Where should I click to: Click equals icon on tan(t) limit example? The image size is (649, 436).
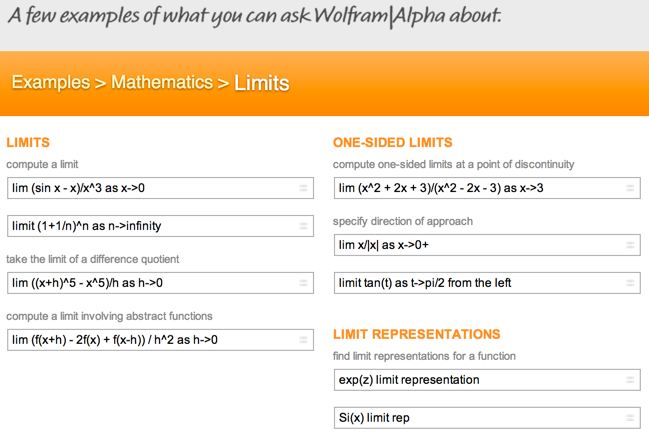[x=630, y=283]
